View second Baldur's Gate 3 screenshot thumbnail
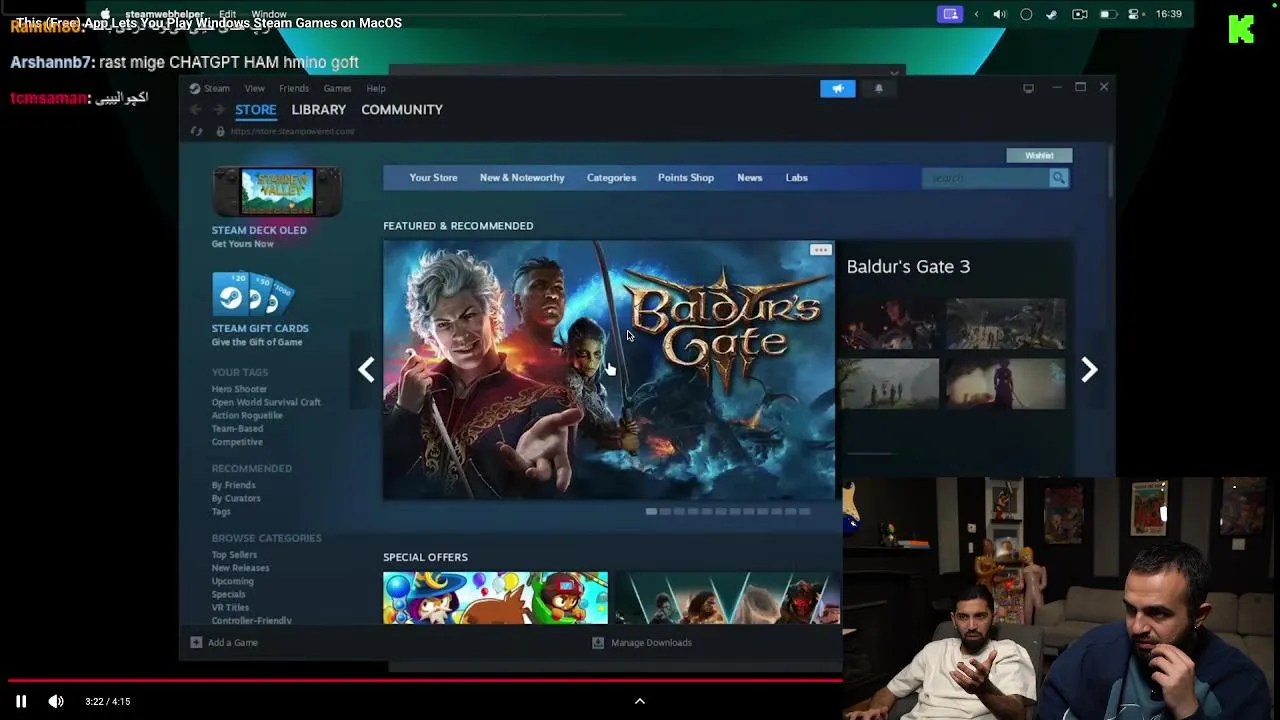 coord(1005,324)
